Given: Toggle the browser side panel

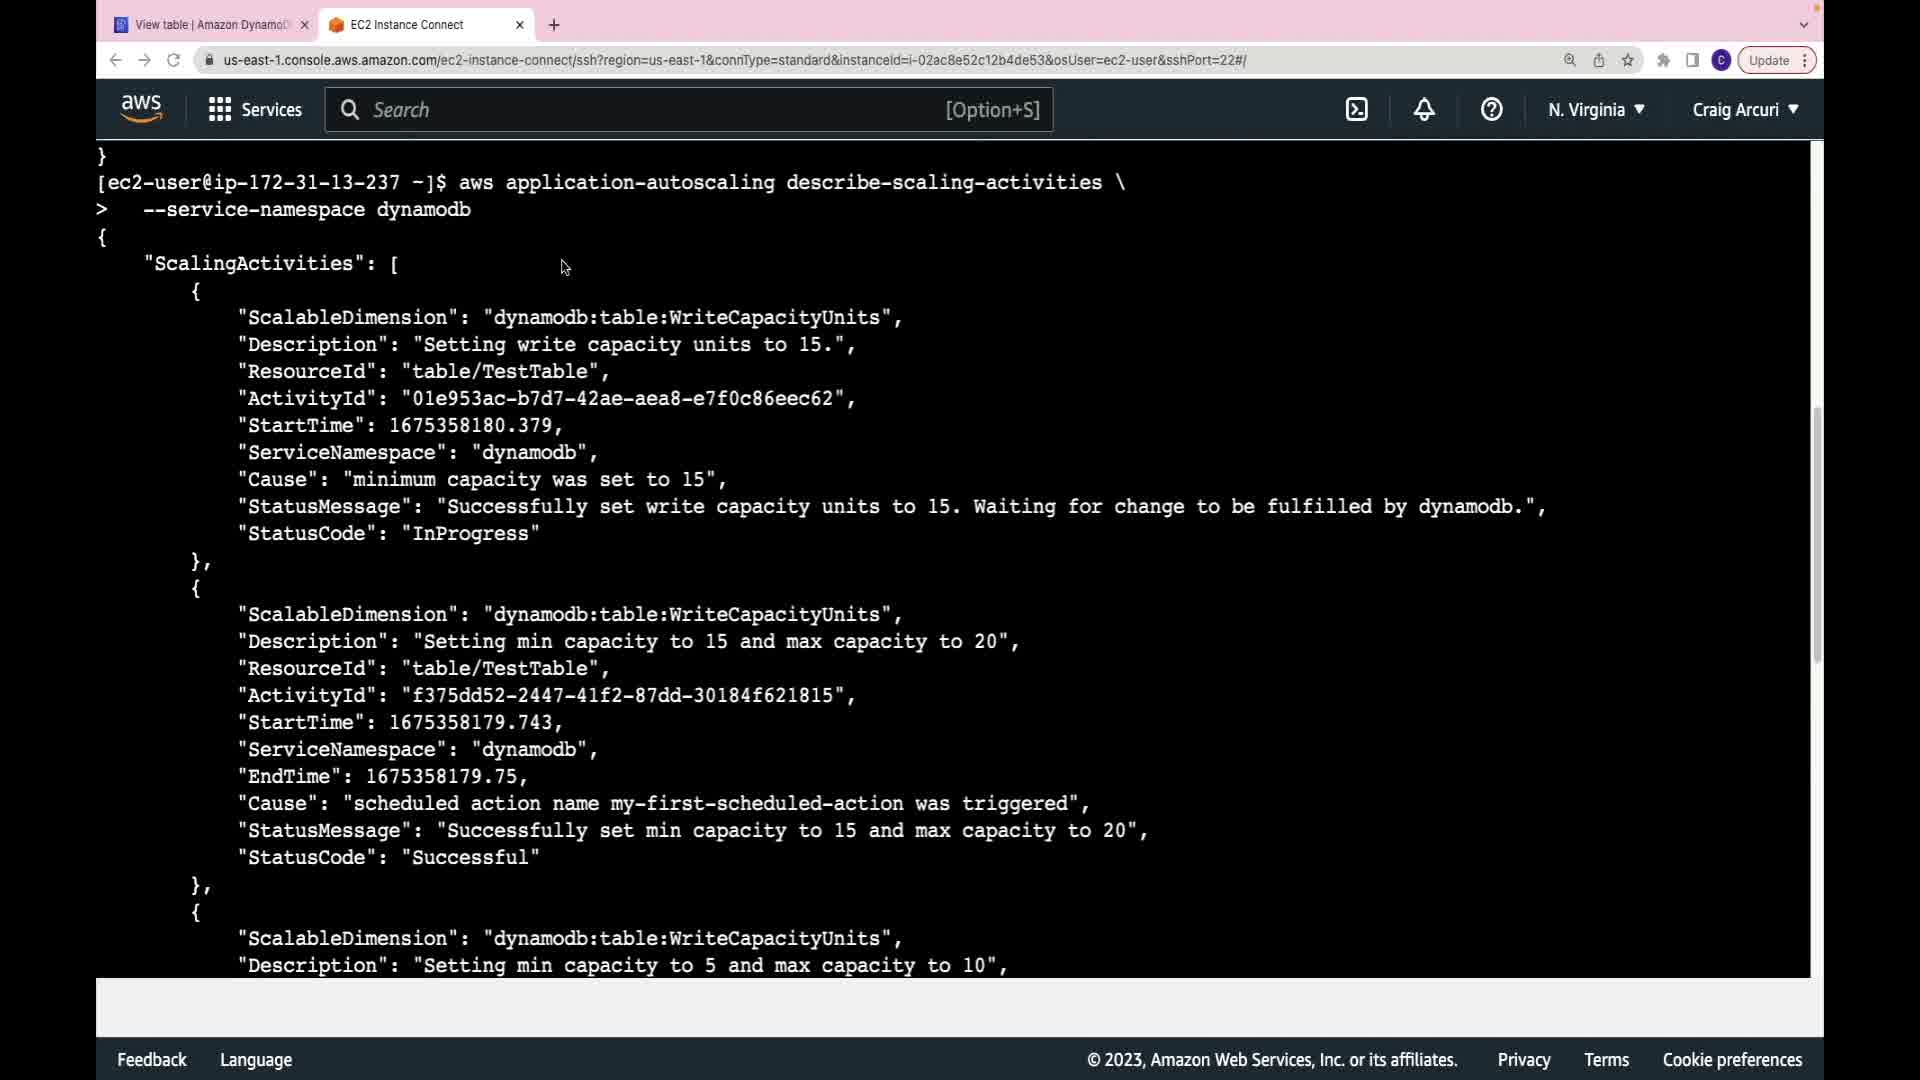Looking at the screenshot, I should point(1692,60).
